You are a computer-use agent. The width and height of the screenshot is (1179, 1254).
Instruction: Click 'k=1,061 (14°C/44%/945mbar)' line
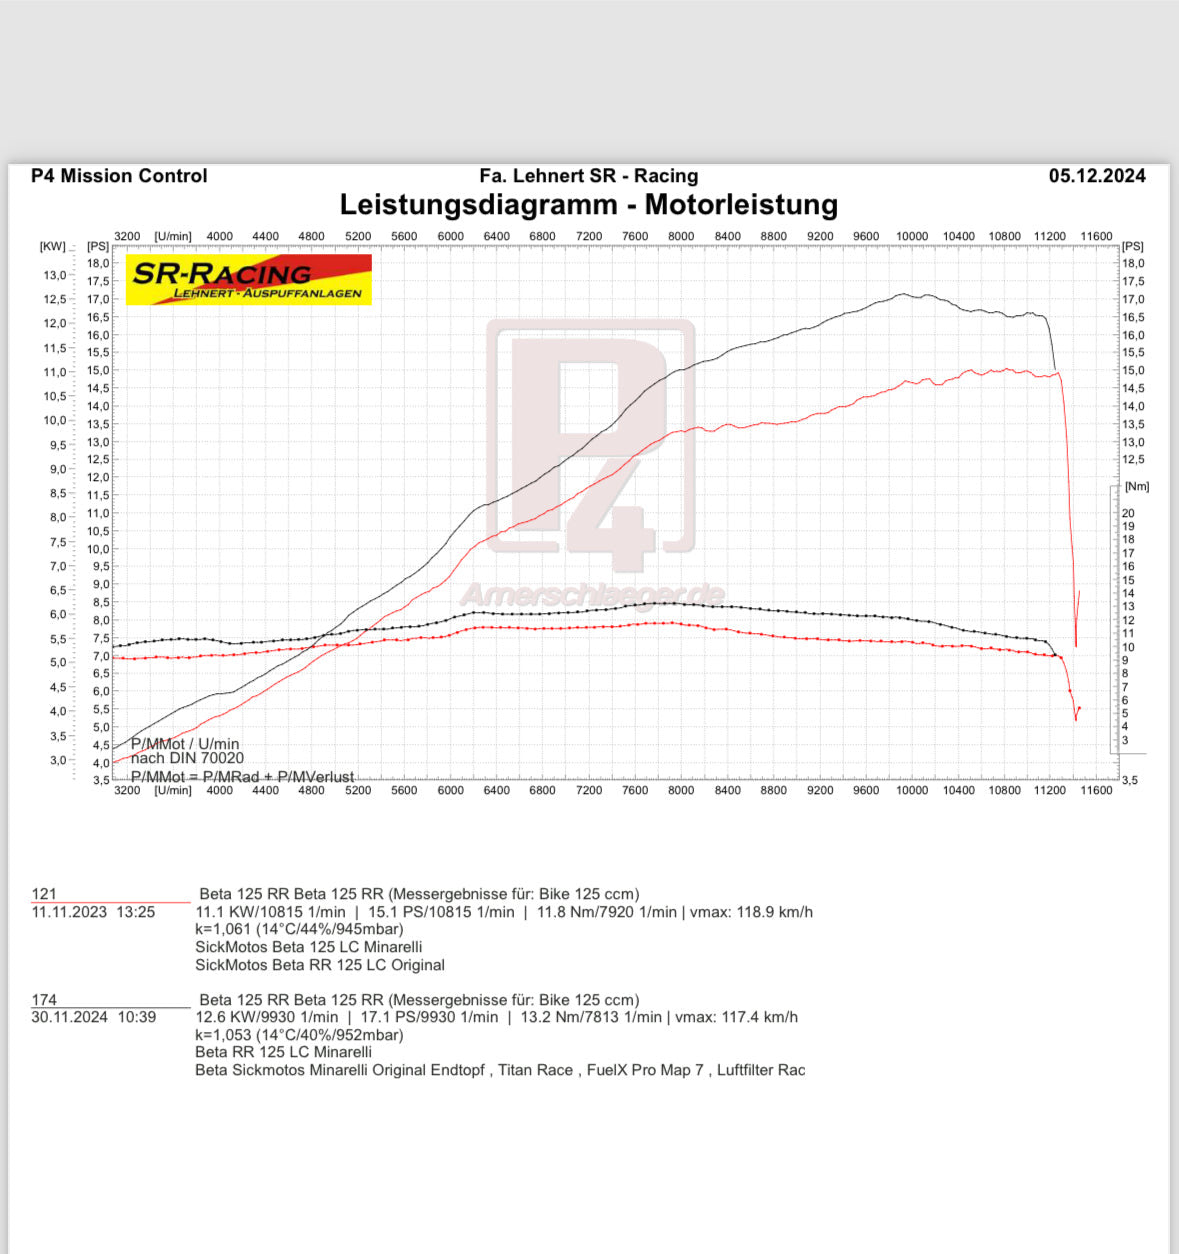pos(299,929)
